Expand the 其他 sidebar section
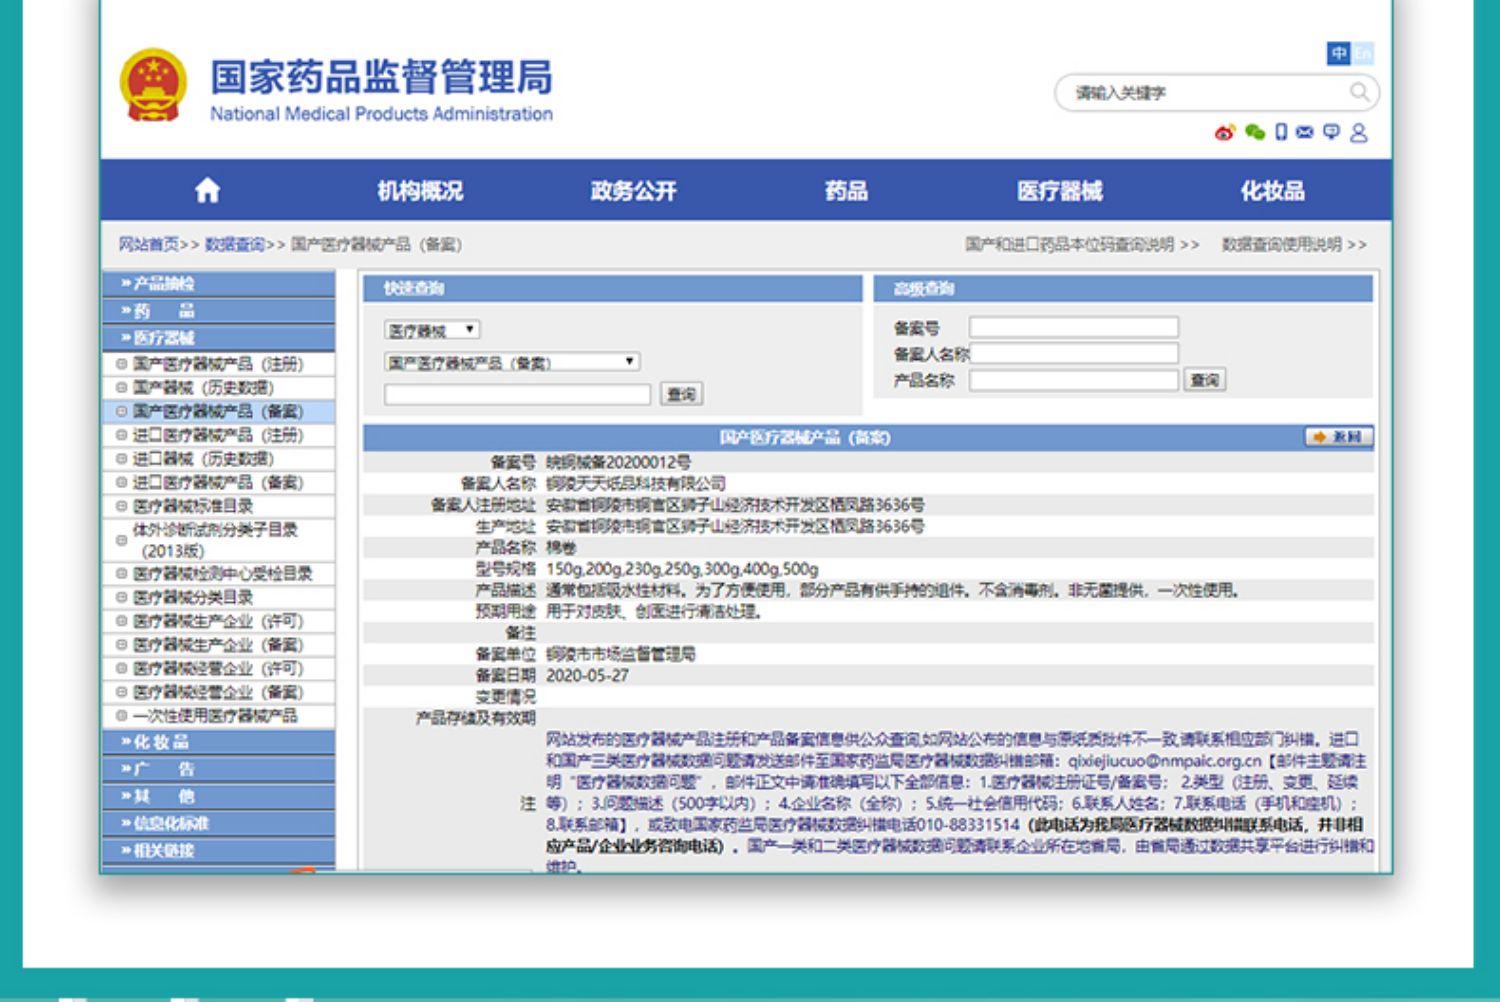 point(219,796)
